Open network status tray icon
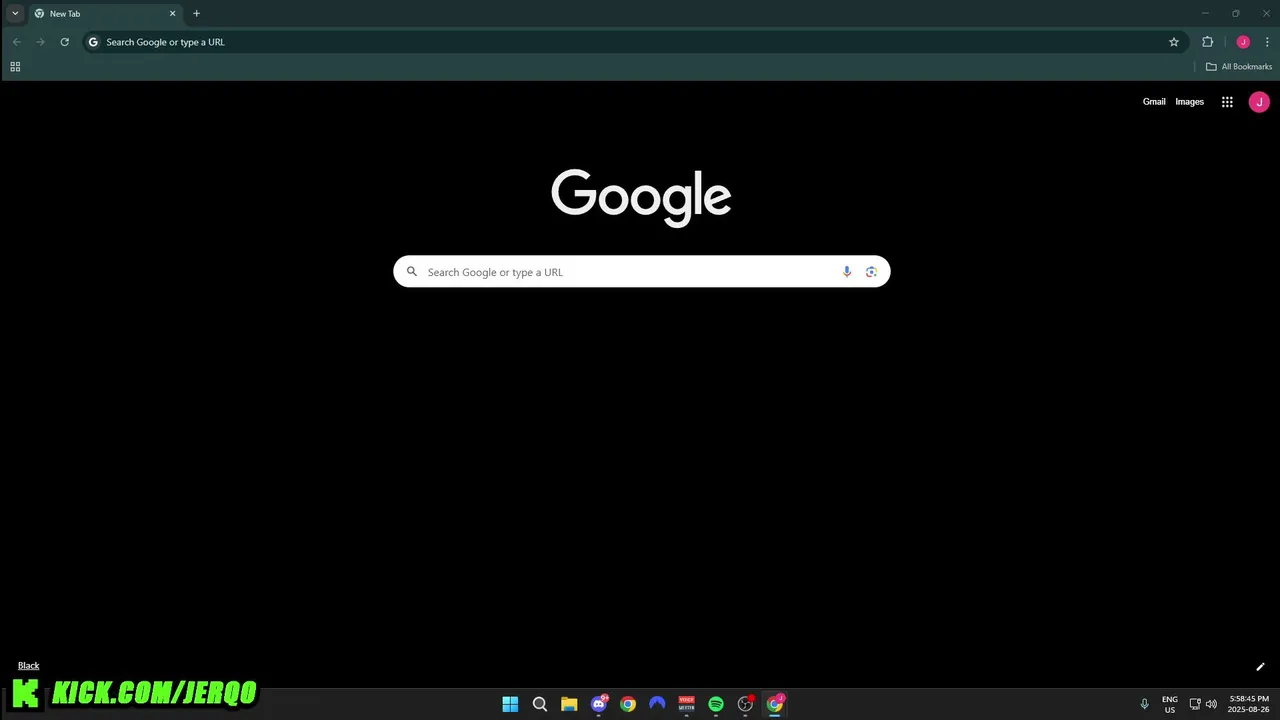 click(x=1195, y=704)
